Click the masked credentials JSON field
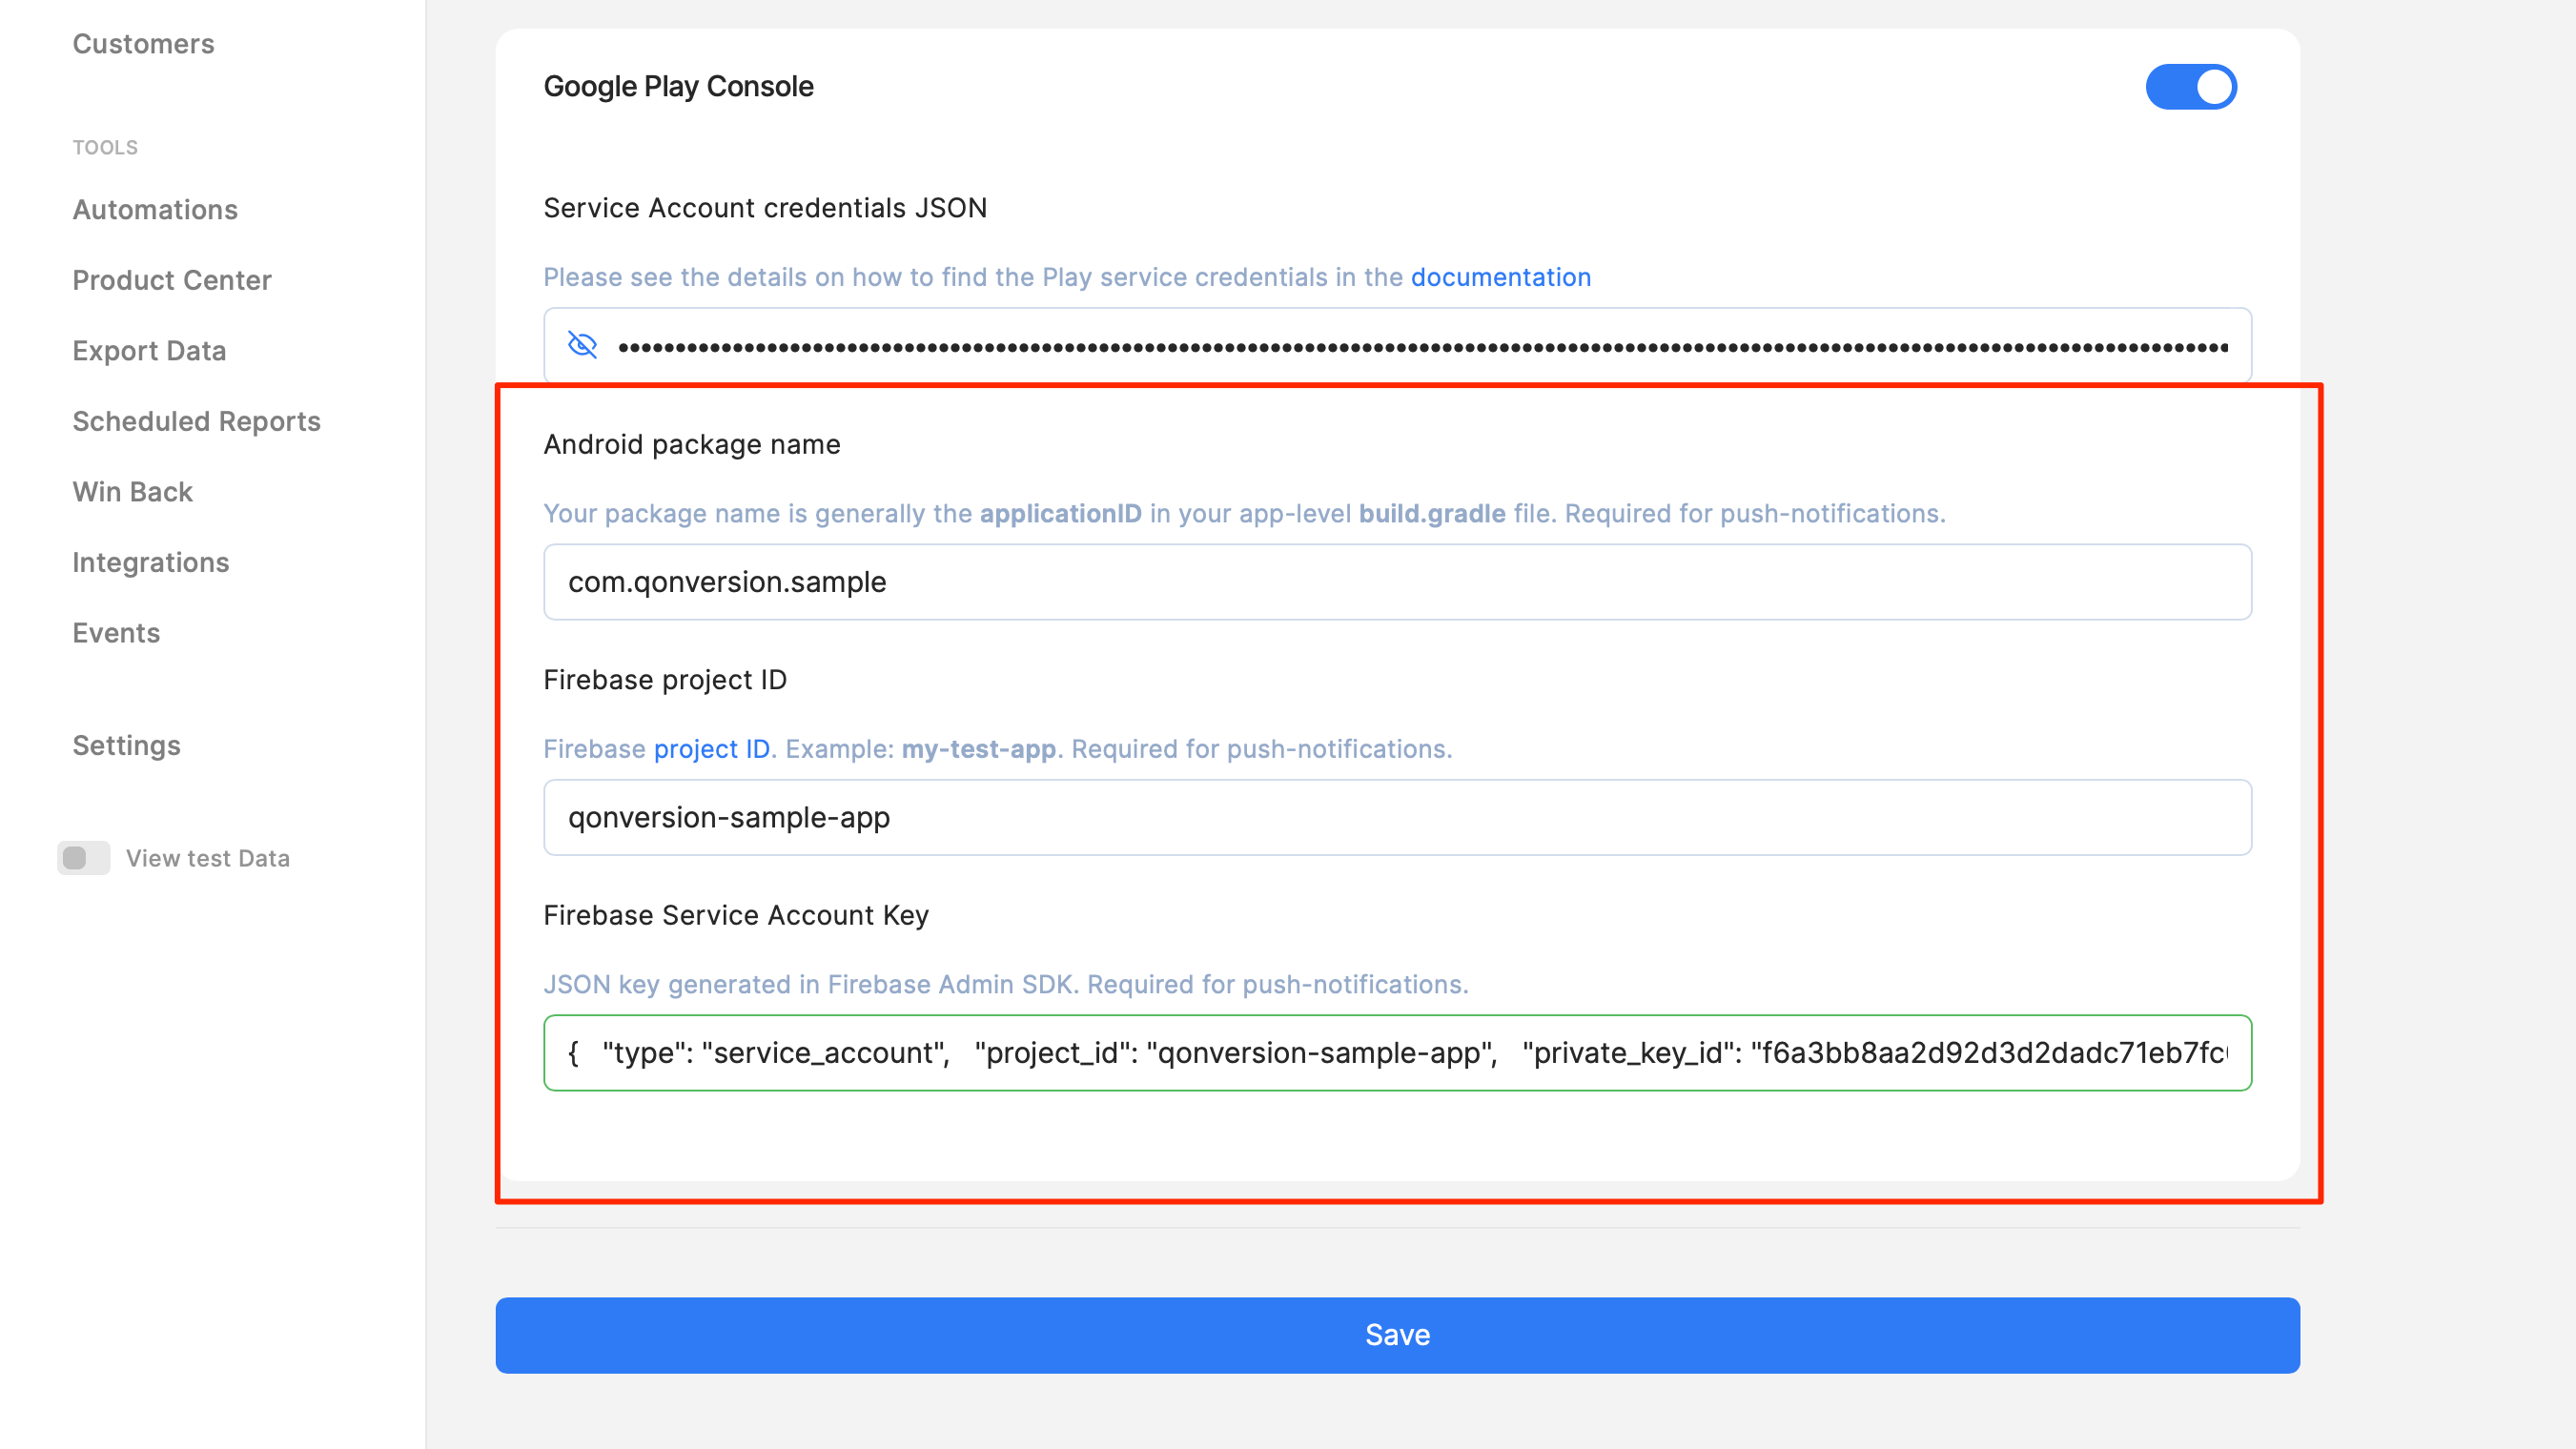 coord(1420,346)
